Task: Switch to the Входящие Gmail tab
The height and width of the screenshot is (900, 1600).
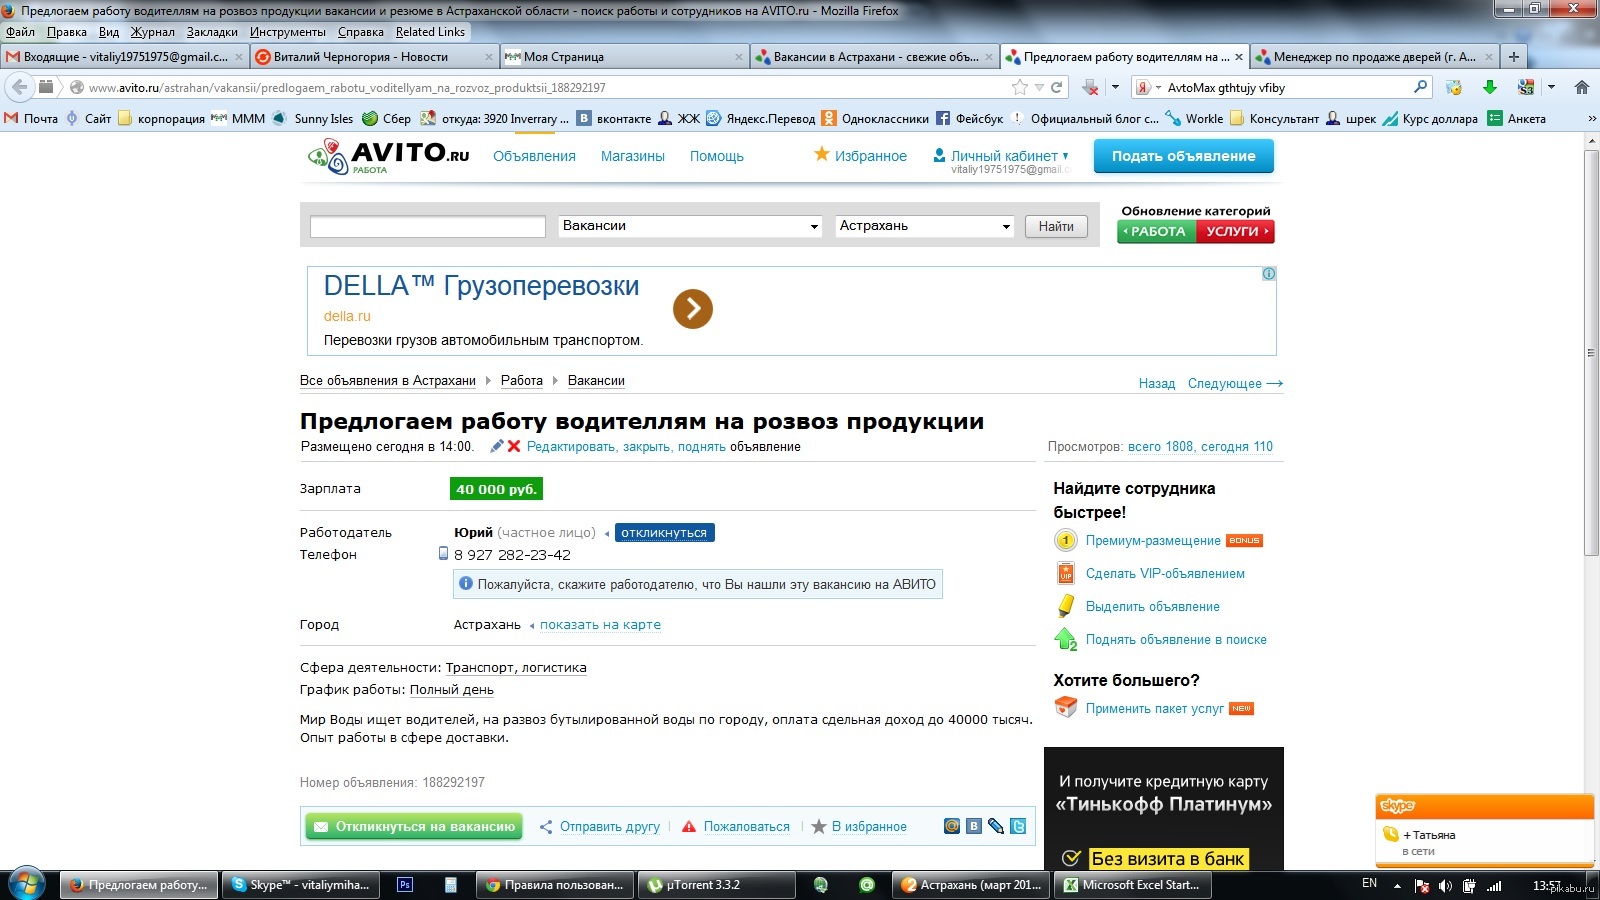Action: (x=124, y=57)
